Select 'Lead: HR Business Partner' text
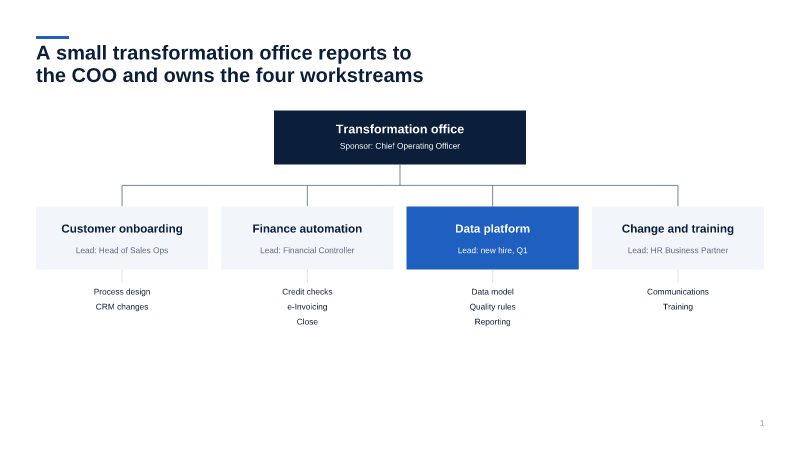The height and width of the screenshot is (450, 800). click(x=678, y=251)
